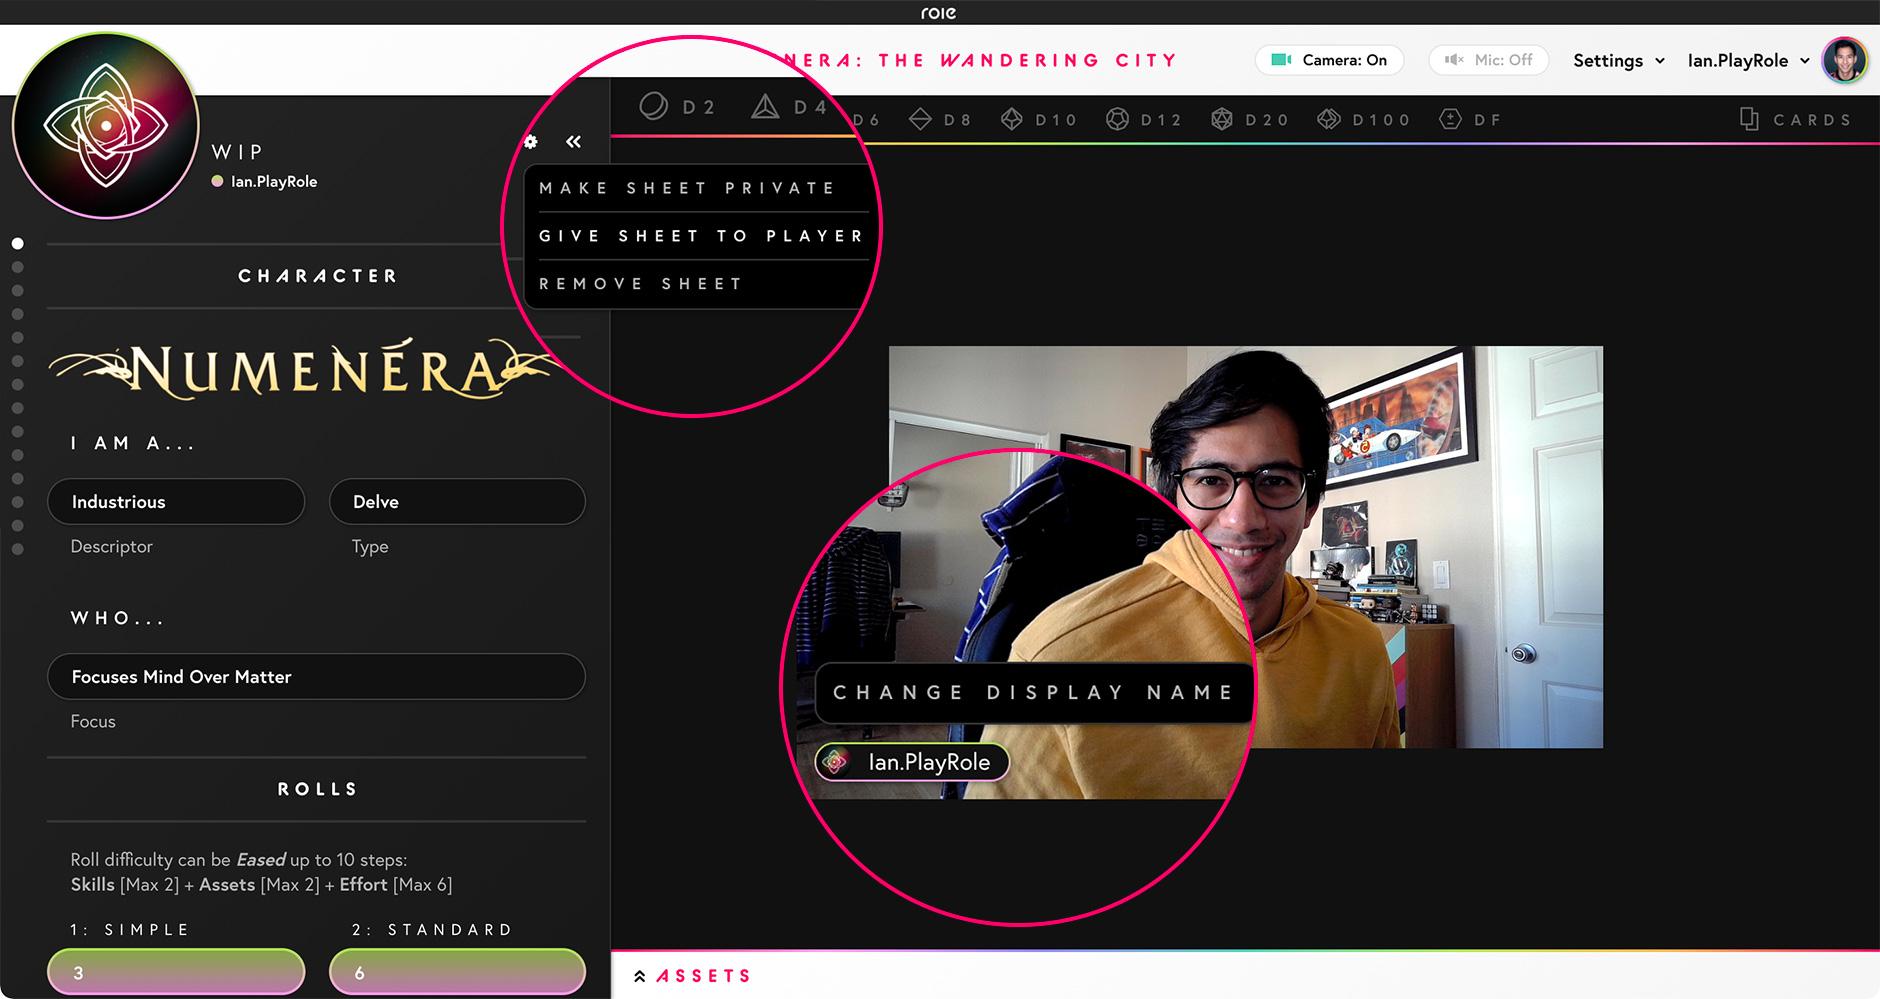Click Remove Sheet option
This screenshot has height=999, width=1880.
(641, 284)
